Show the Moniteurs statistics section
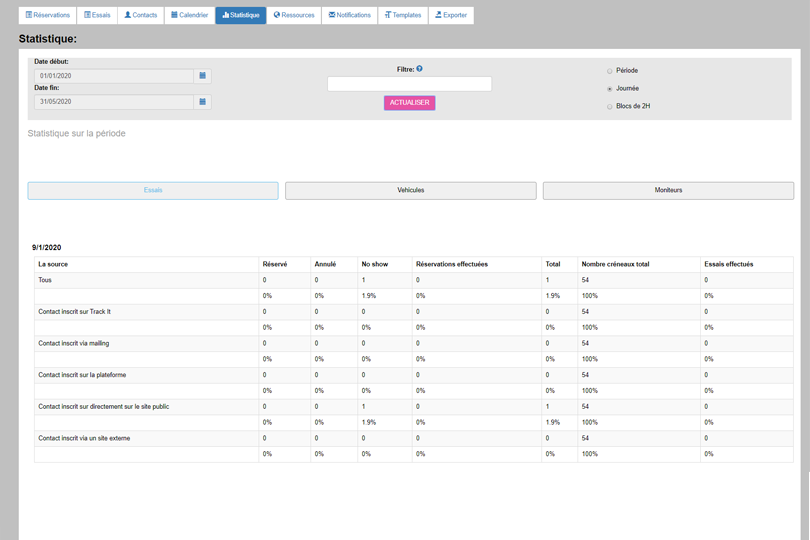 (668, 191)
